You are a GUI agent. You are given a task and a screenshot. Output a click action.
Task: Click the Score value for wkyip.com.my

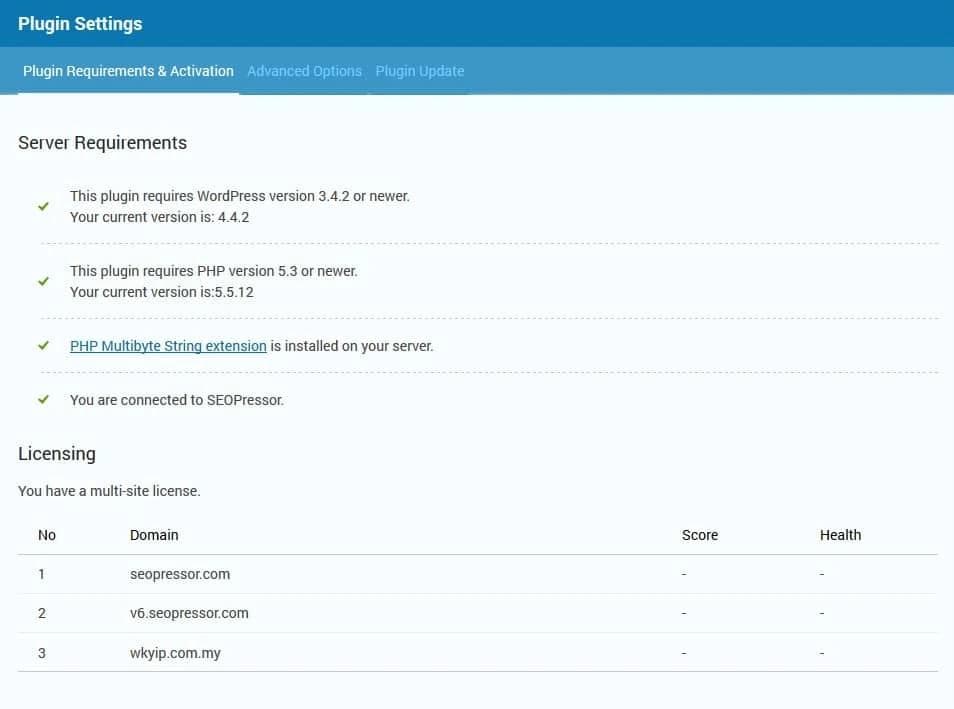tap(684, 653)
